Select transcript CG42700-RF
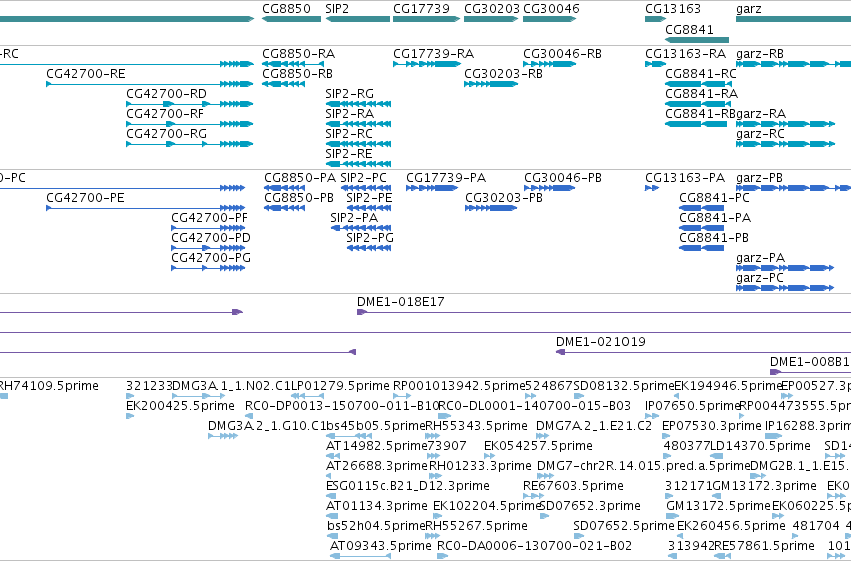The width and height of the screenshot is (851, 561). point(190,124)
